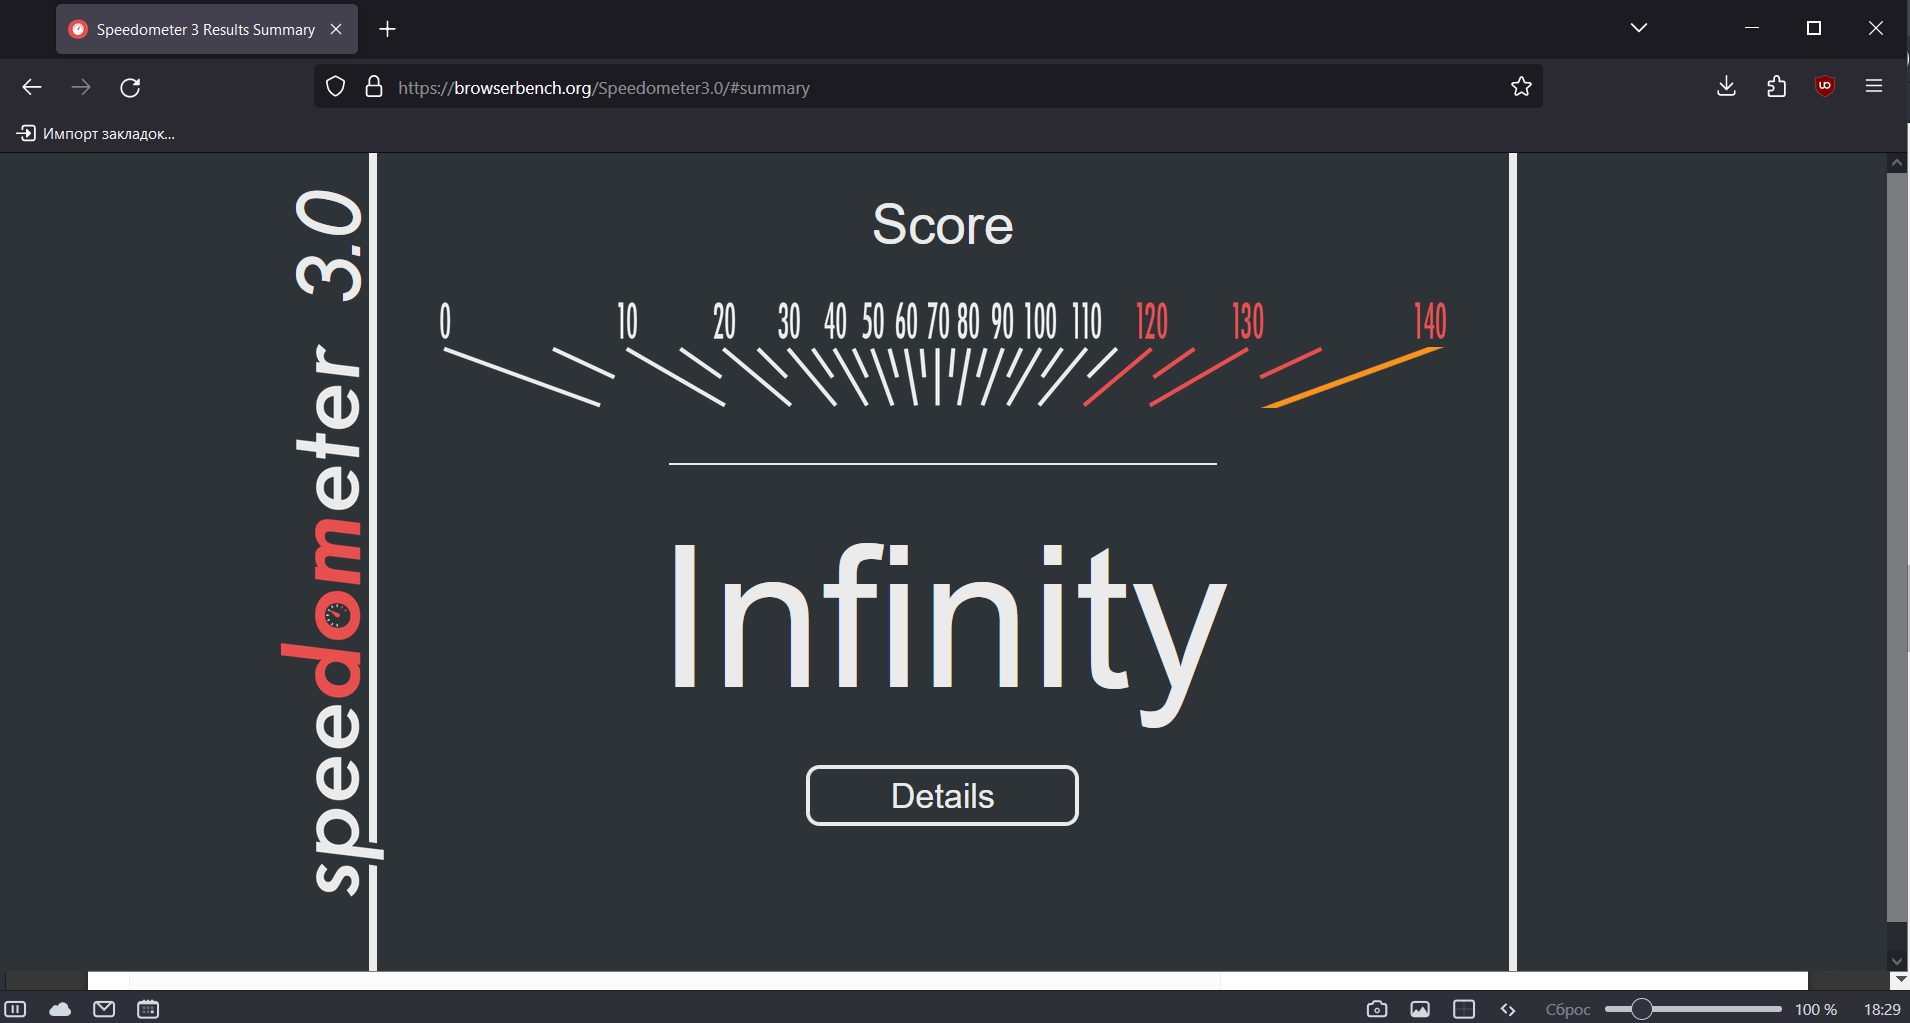The height and width of the screenshot is (1023, 1910).
Task: Close the Speedometer 3 Results Summary tab
Action: pyautogui.click(x=336, y=29)
